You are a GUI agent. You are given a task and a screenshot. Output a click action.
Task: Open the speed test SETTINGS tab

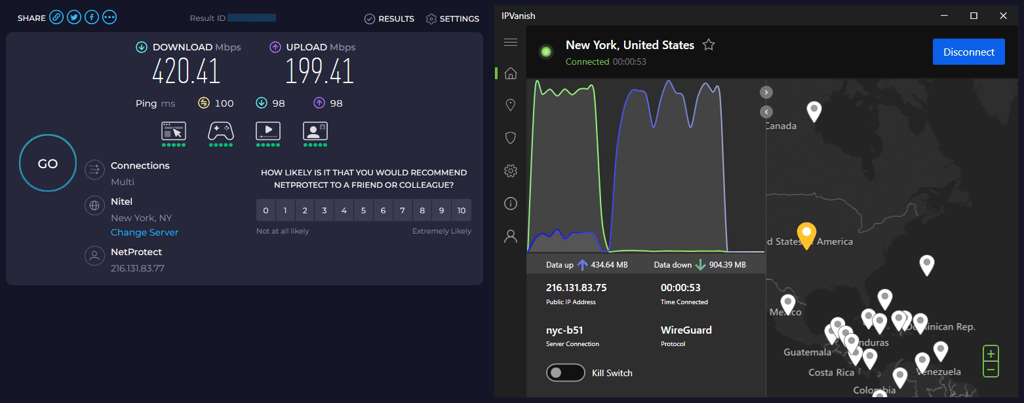pos(453,19)
